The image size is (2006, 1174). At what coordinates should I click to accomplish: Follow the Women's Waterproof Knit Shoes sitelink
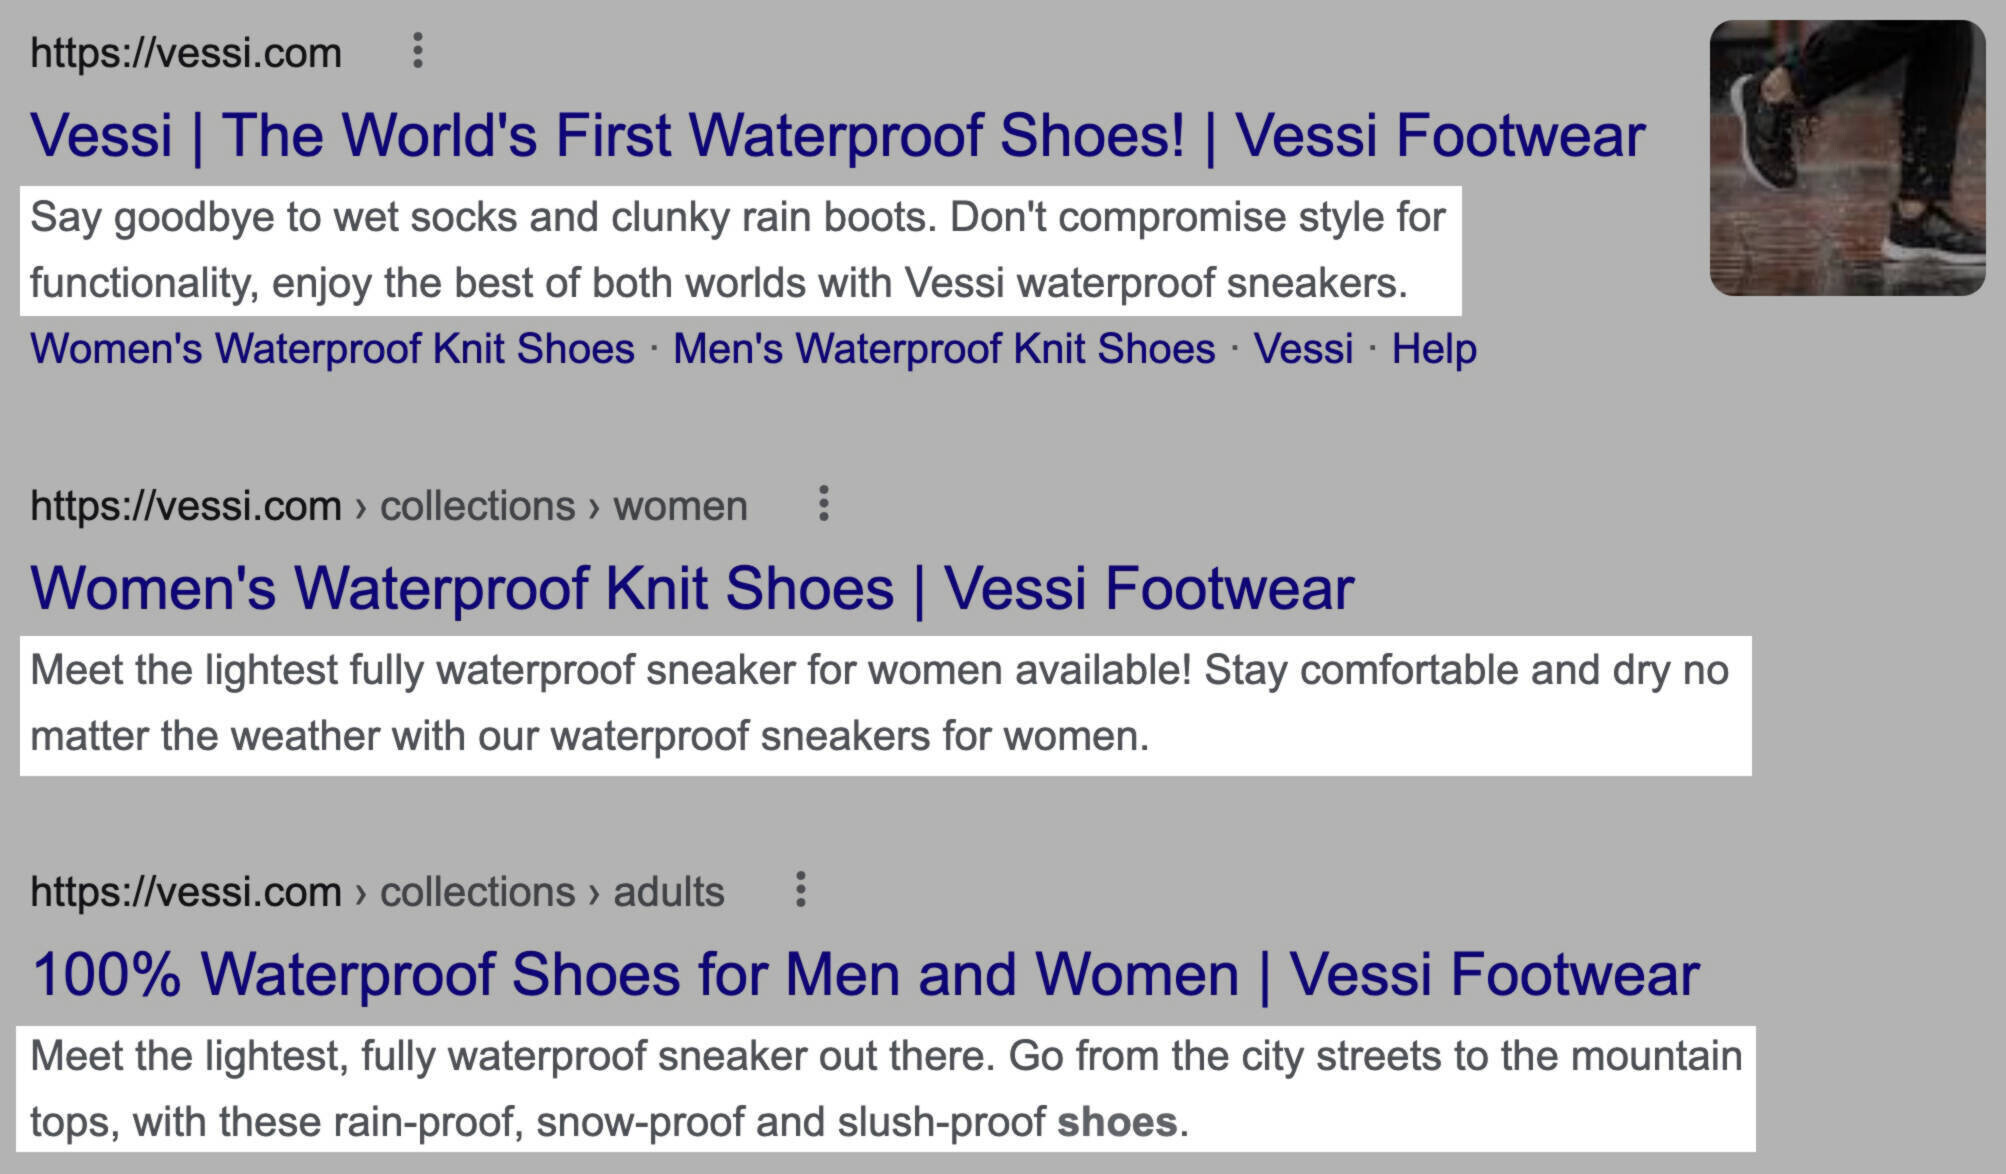332,349
